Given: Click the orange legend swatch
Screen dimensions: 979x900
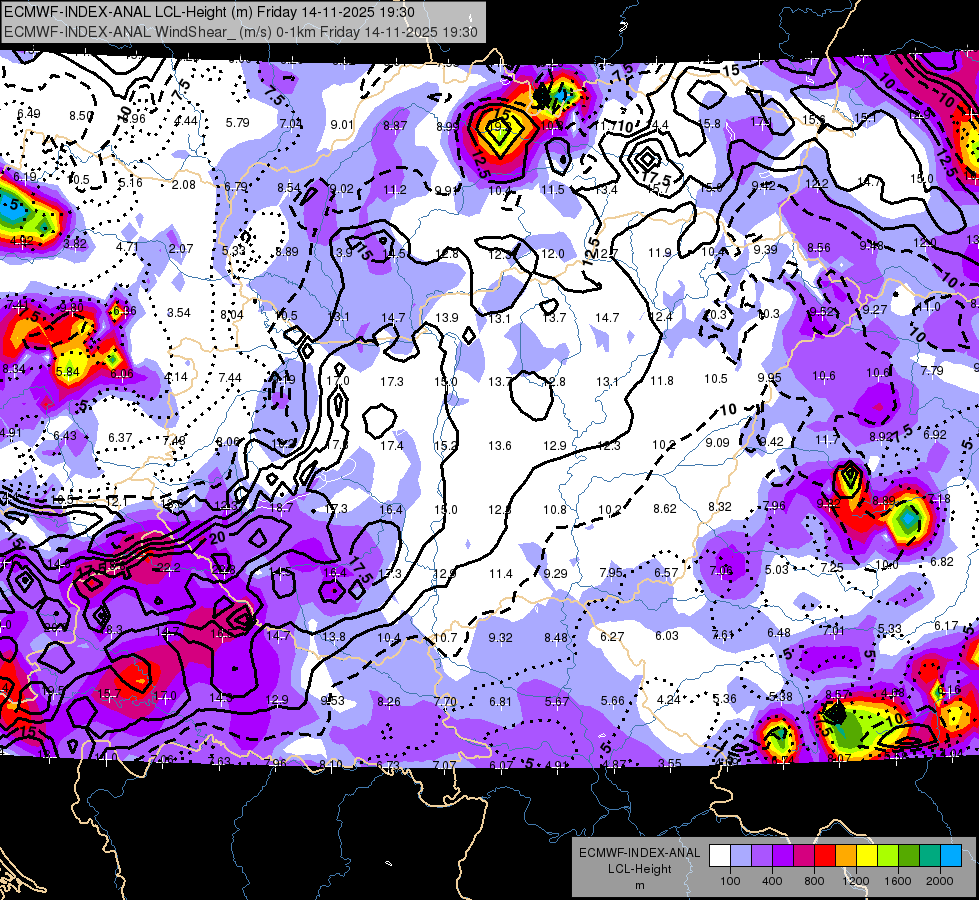Looking at the screenshot, I should pos(846,856).
